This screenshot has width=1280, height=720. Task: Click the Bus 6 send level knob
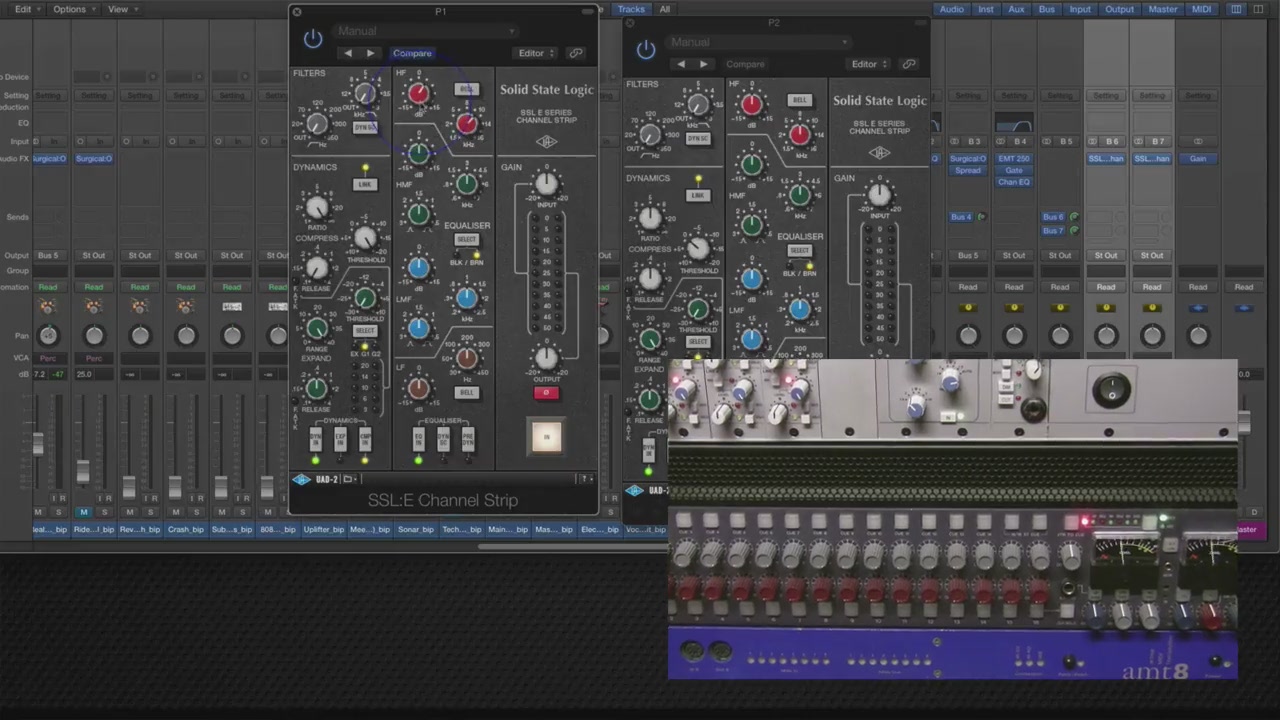pyautogui.click(x=1074, y=217)
